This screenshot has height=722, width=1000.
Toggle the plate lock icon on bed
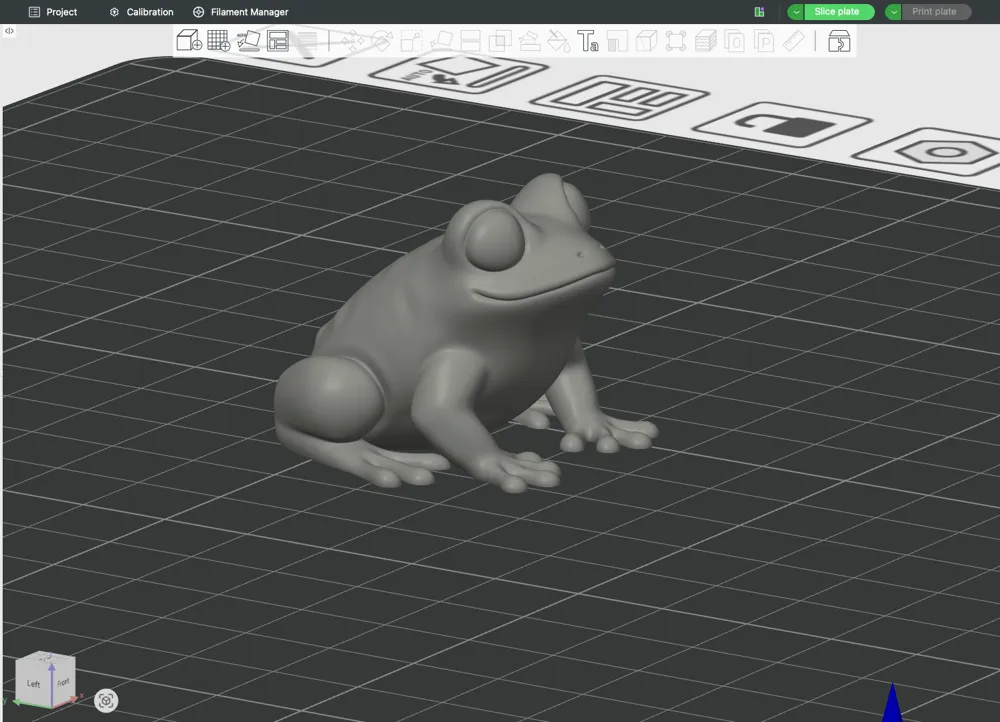click(783, 126)
